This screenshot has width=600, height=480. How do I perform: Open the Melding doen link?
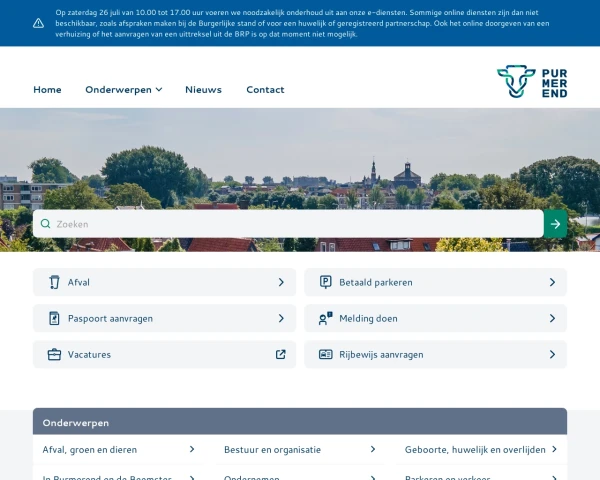pos(435,318)
